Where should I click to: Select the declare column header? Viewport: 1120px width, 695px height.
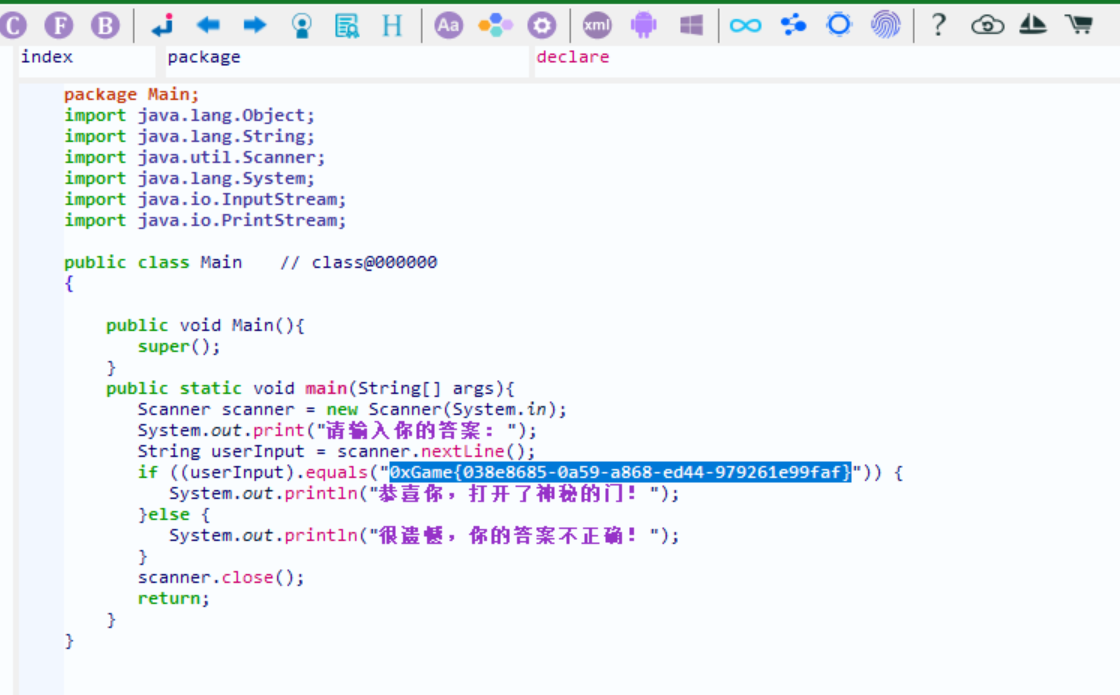pyautogui.click(x=572, y=57)
